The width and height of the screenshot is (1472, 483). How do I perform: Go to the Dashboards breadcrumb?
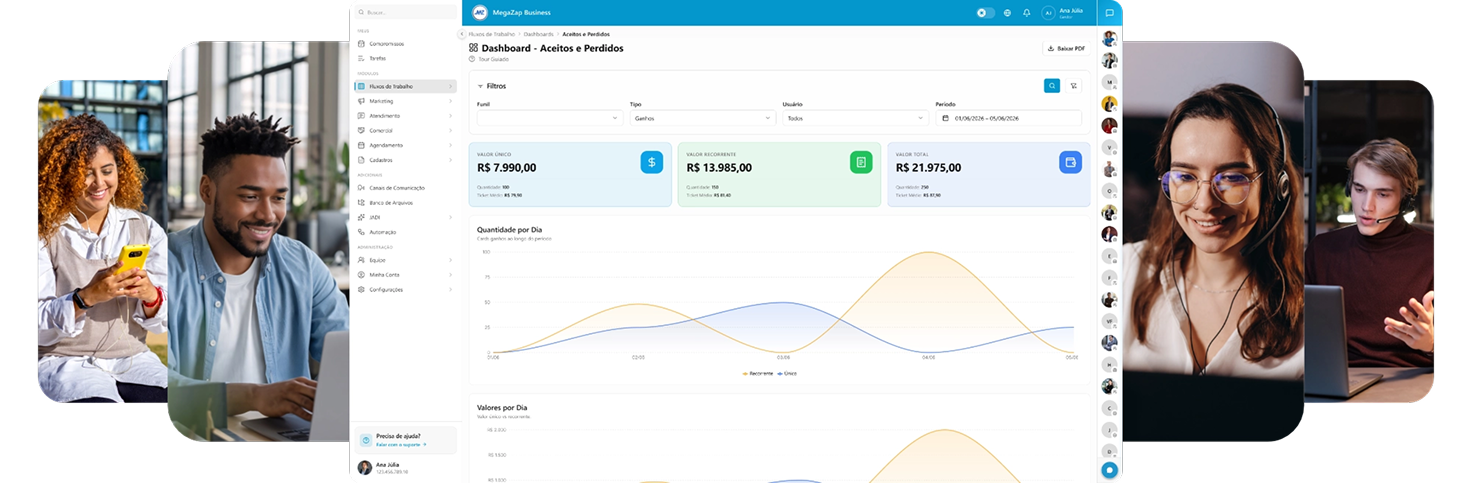tap(539, 34)
